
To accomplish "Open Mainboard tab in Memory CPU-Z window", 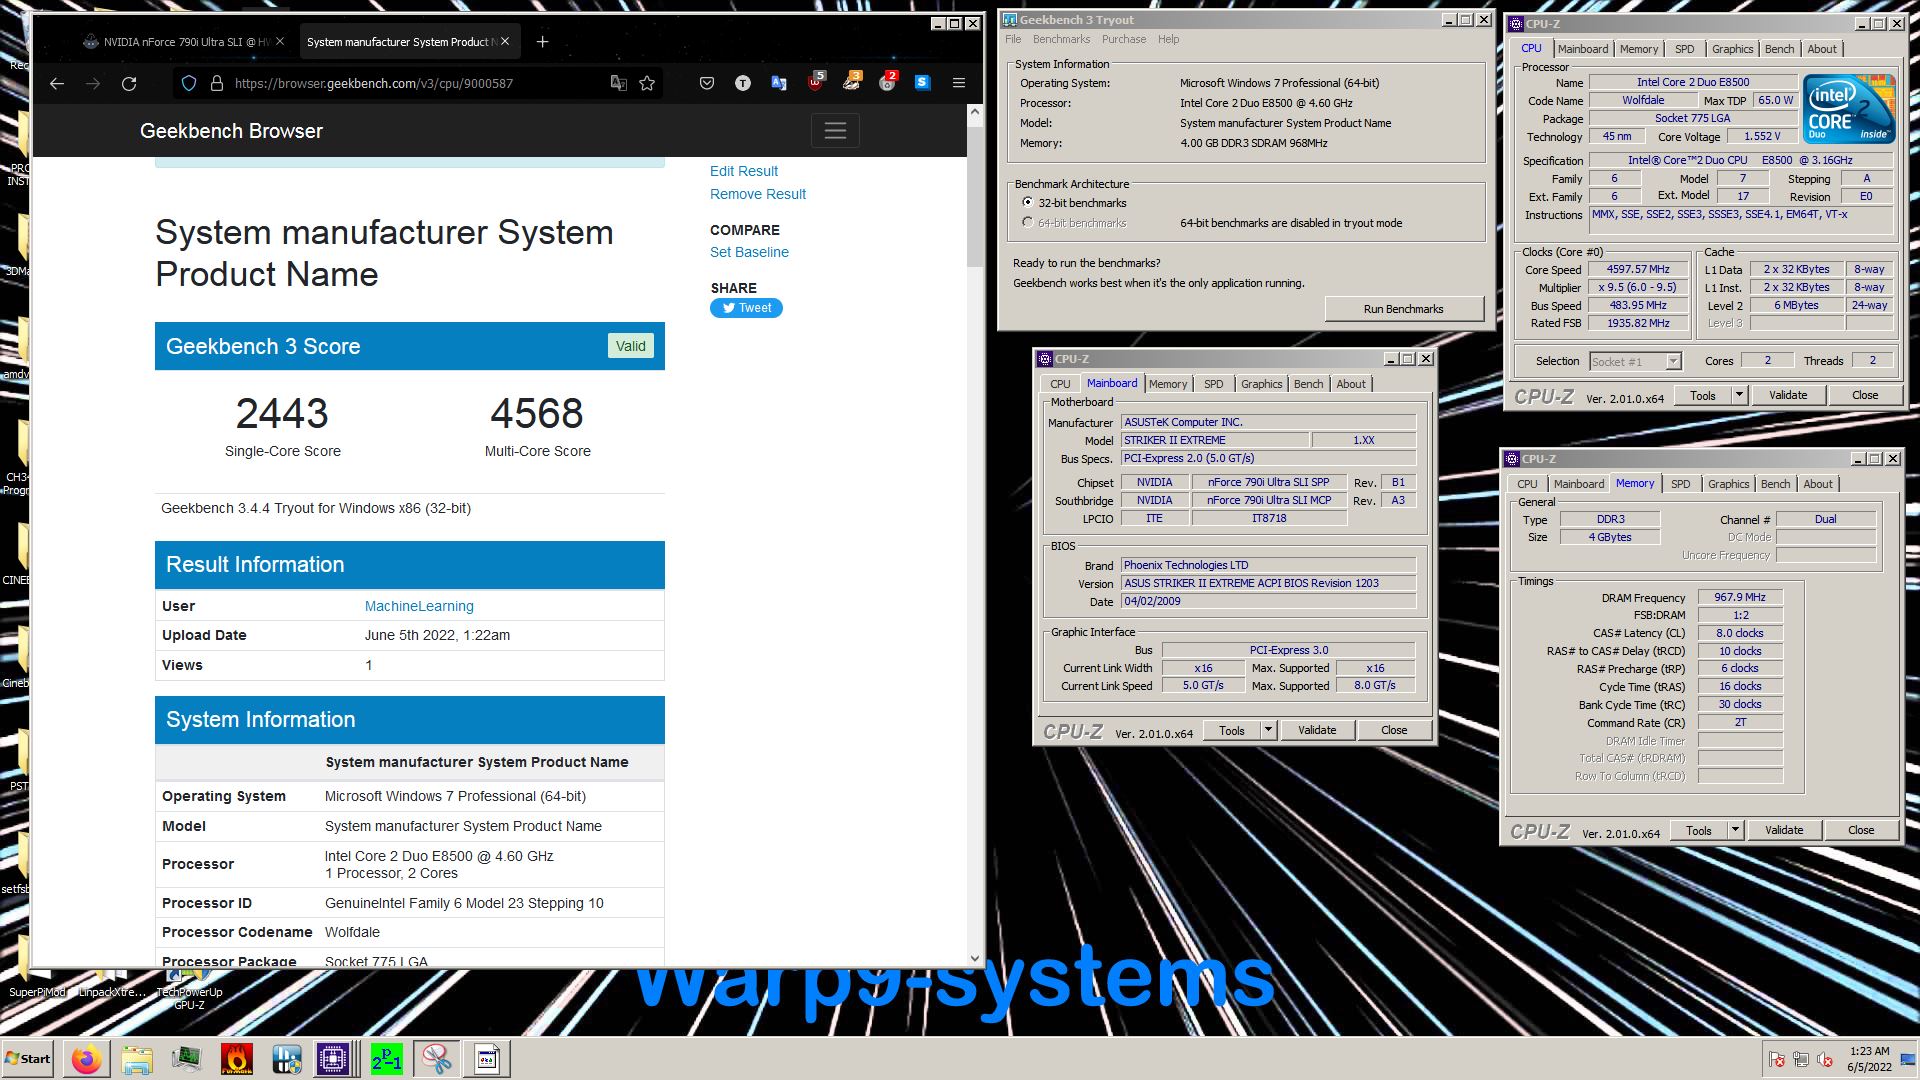I will (x=1579, y=484).
